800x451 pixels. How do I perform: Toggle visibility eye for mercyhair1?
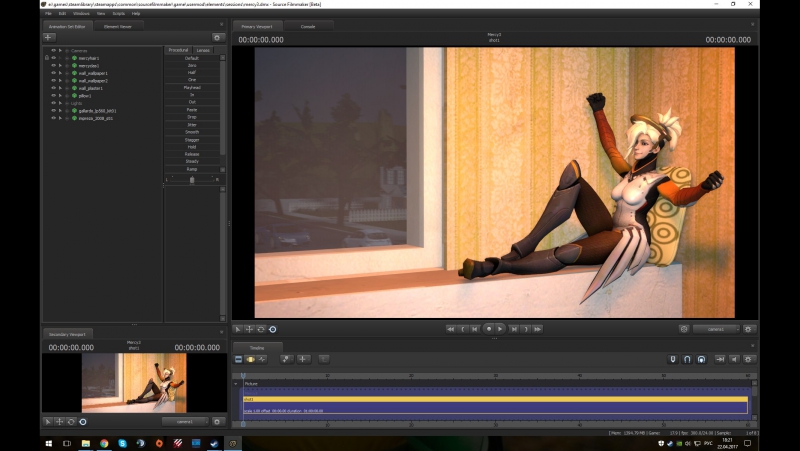(x=53, y=58)
